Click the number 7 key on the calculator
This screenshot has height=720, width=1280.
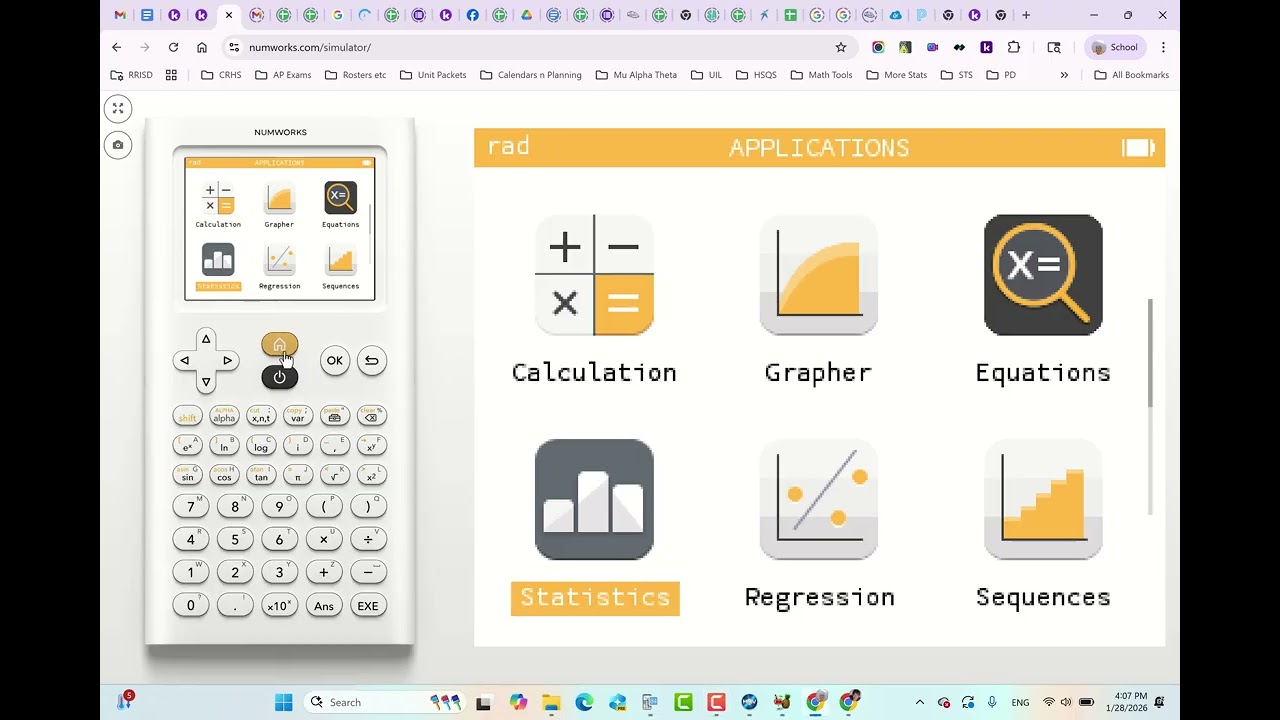pyautogui.click(x=191, y=507)
